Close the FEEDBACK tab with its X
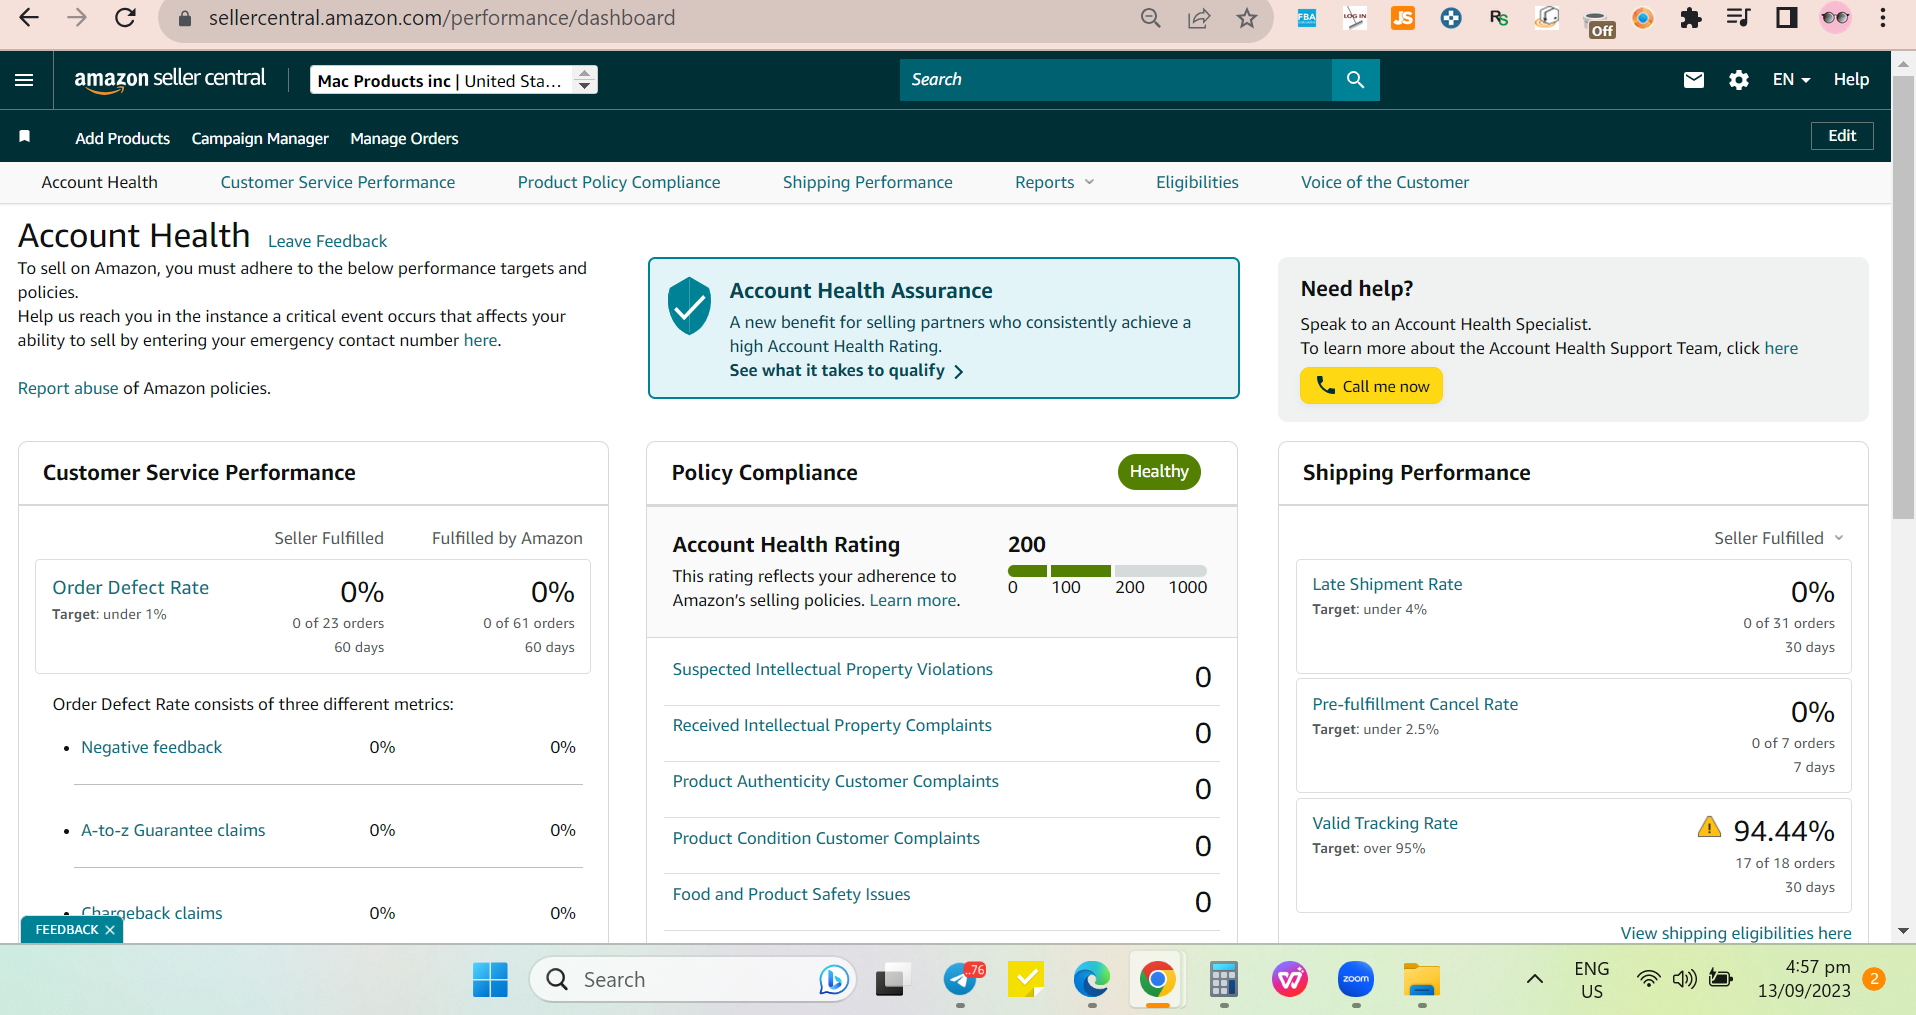Image resolution: width=1916 pixels, height=1015 pixels. 110,930
